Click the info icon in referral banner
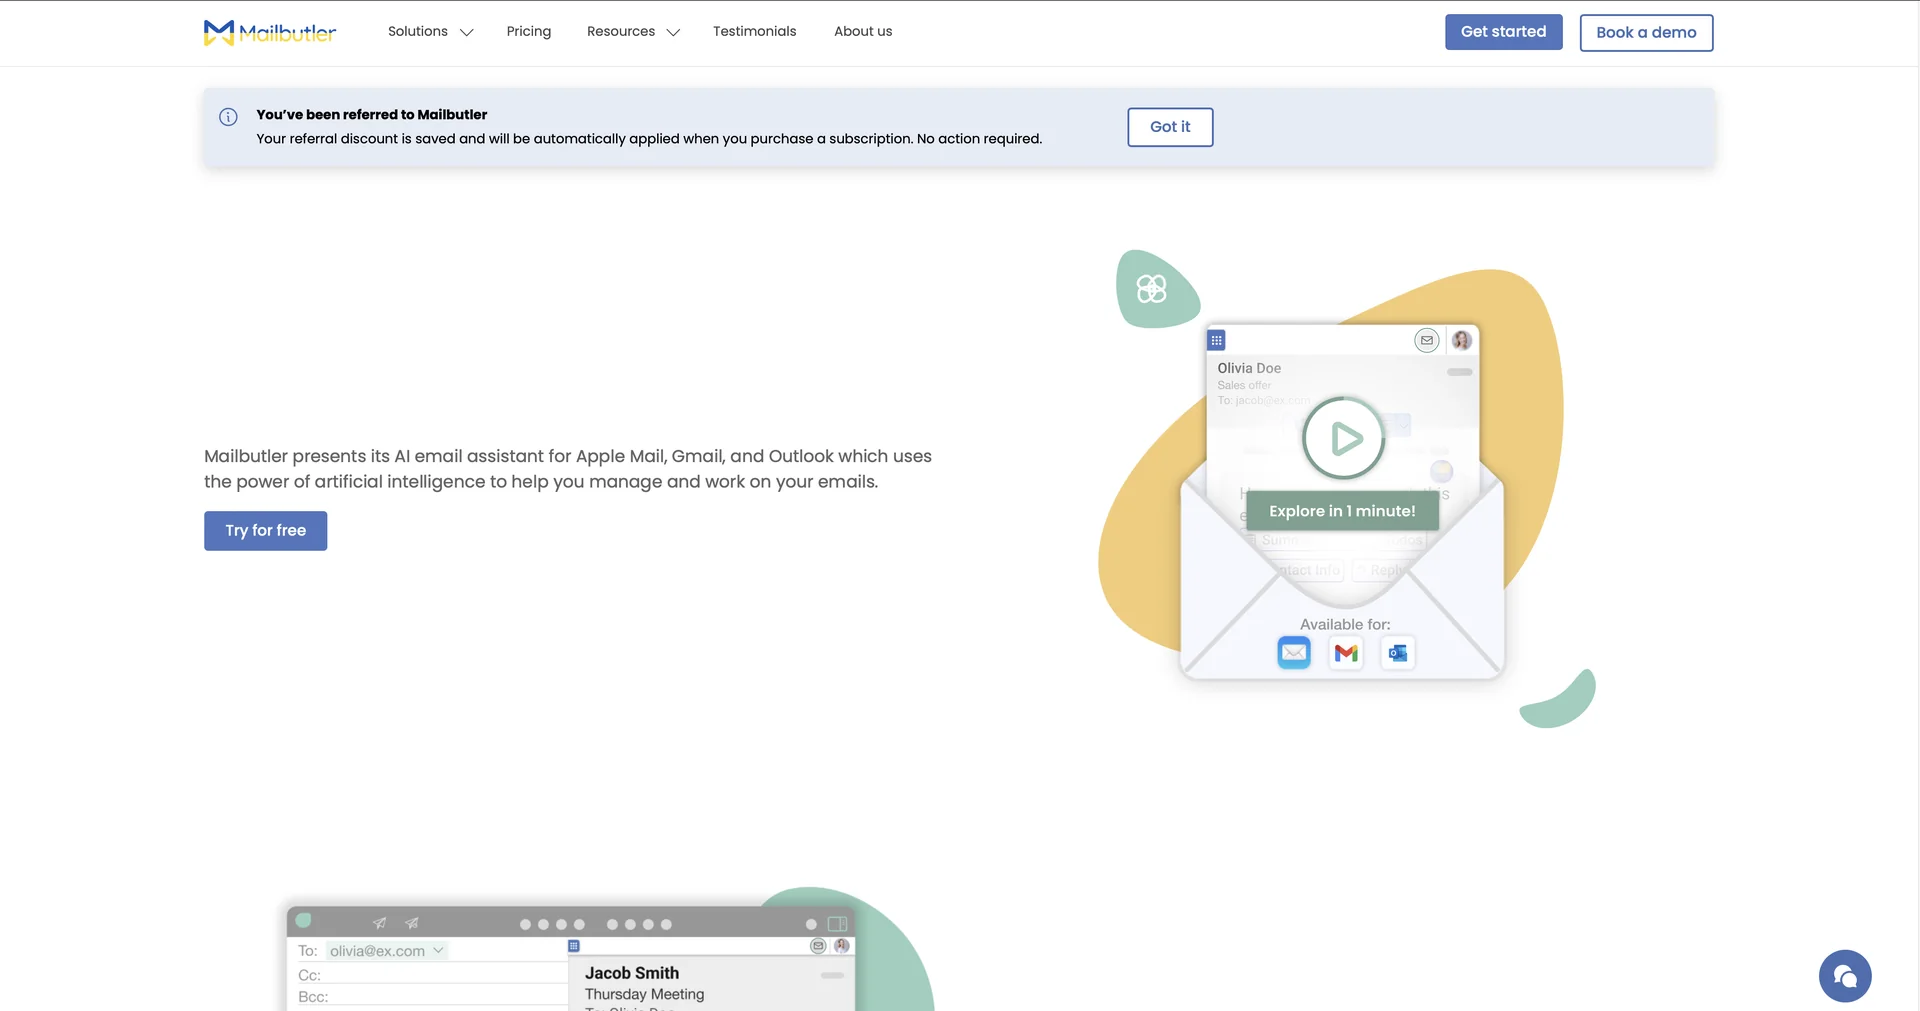This screenshot has width=1920, height=1011. [x=228, y=117]
